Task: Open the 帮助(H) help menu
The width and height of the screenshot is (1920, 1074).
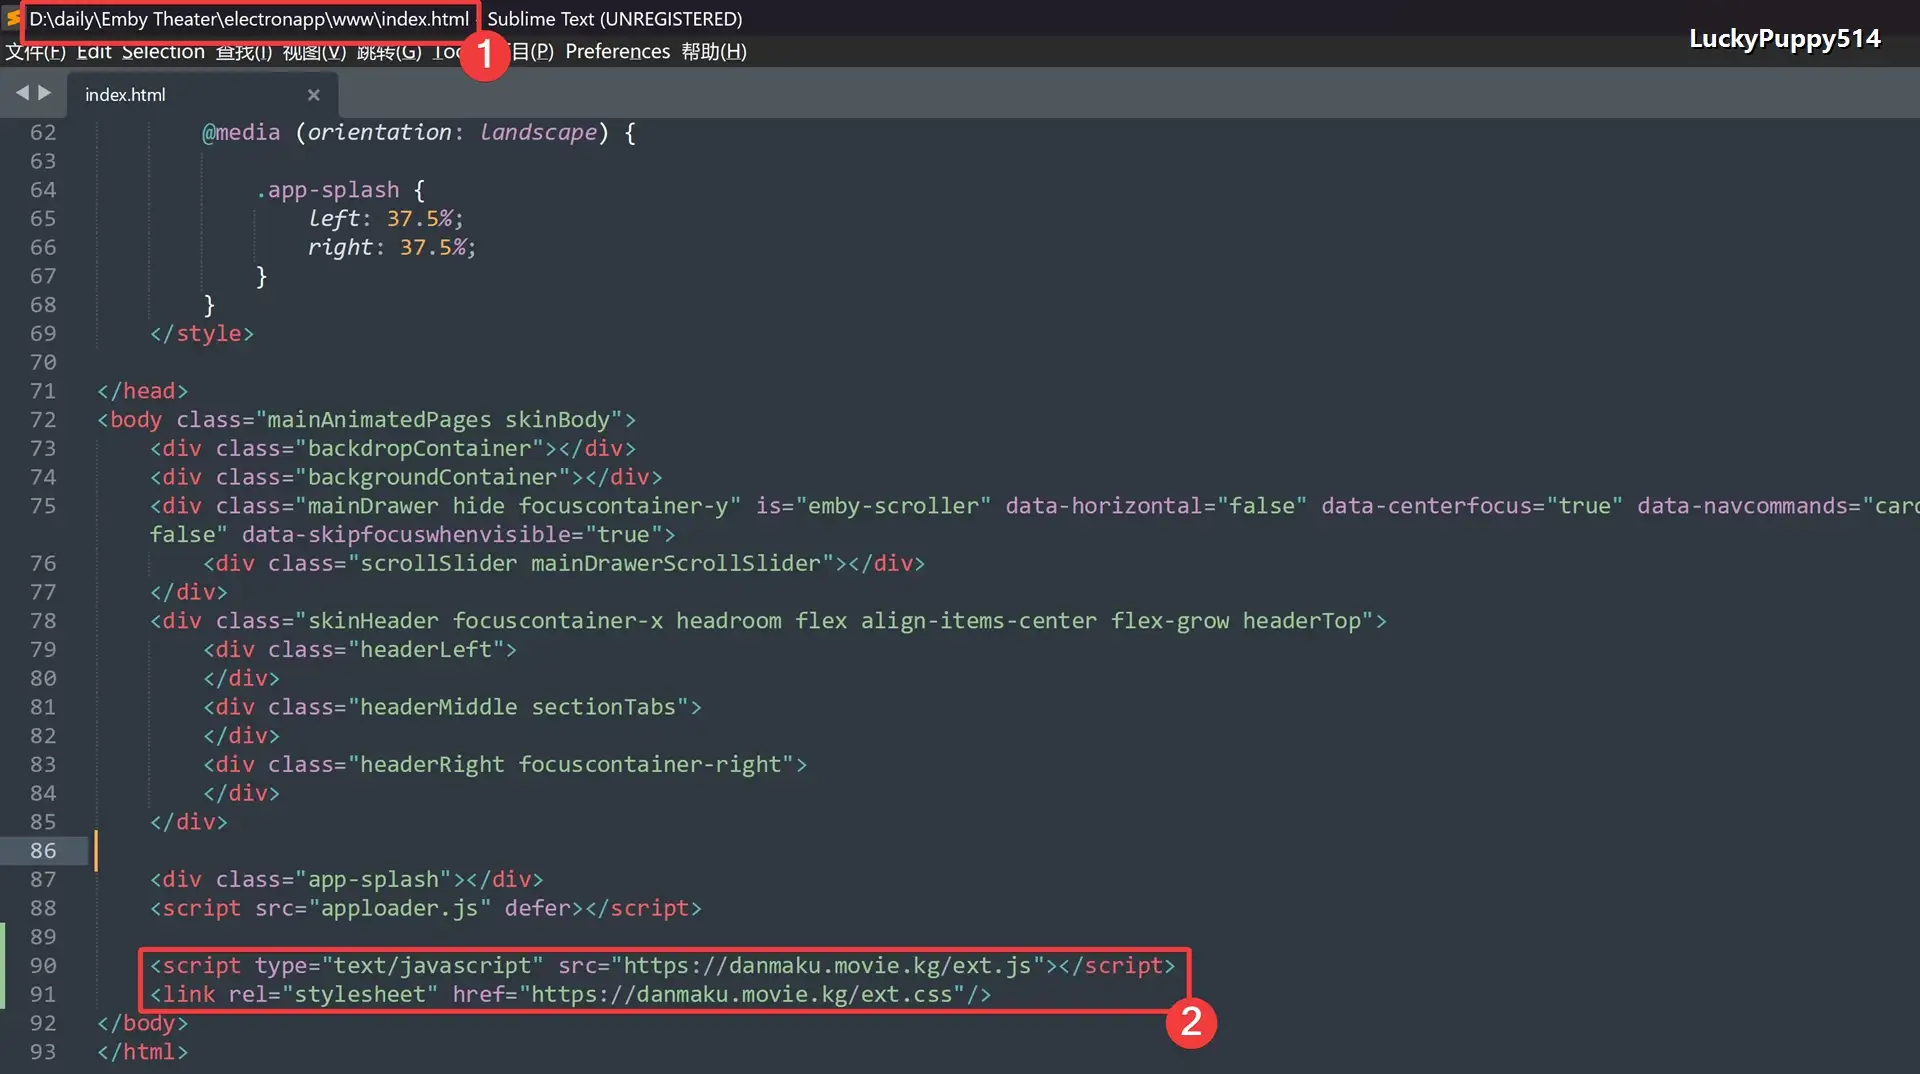Action: 714,52
